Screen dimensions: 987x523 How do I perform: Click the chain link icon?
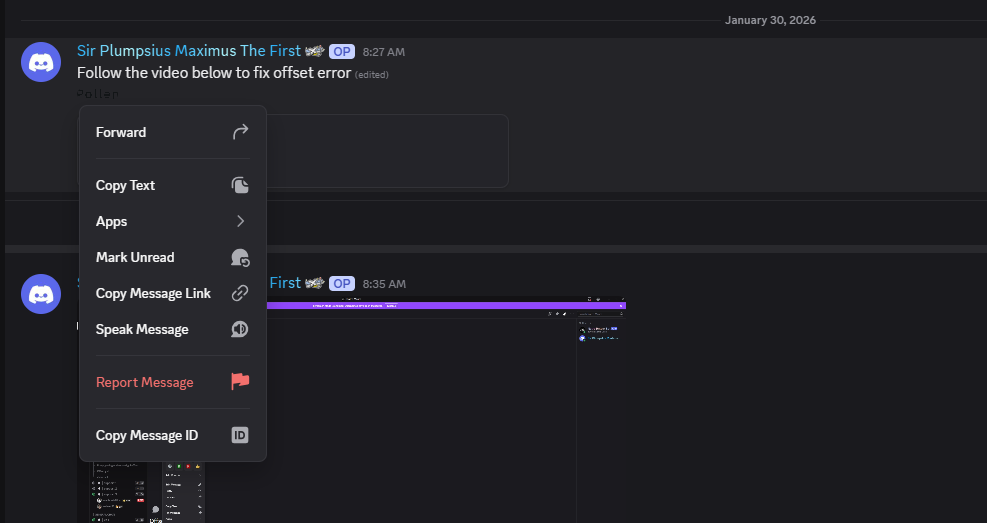[x=240, y=293]
